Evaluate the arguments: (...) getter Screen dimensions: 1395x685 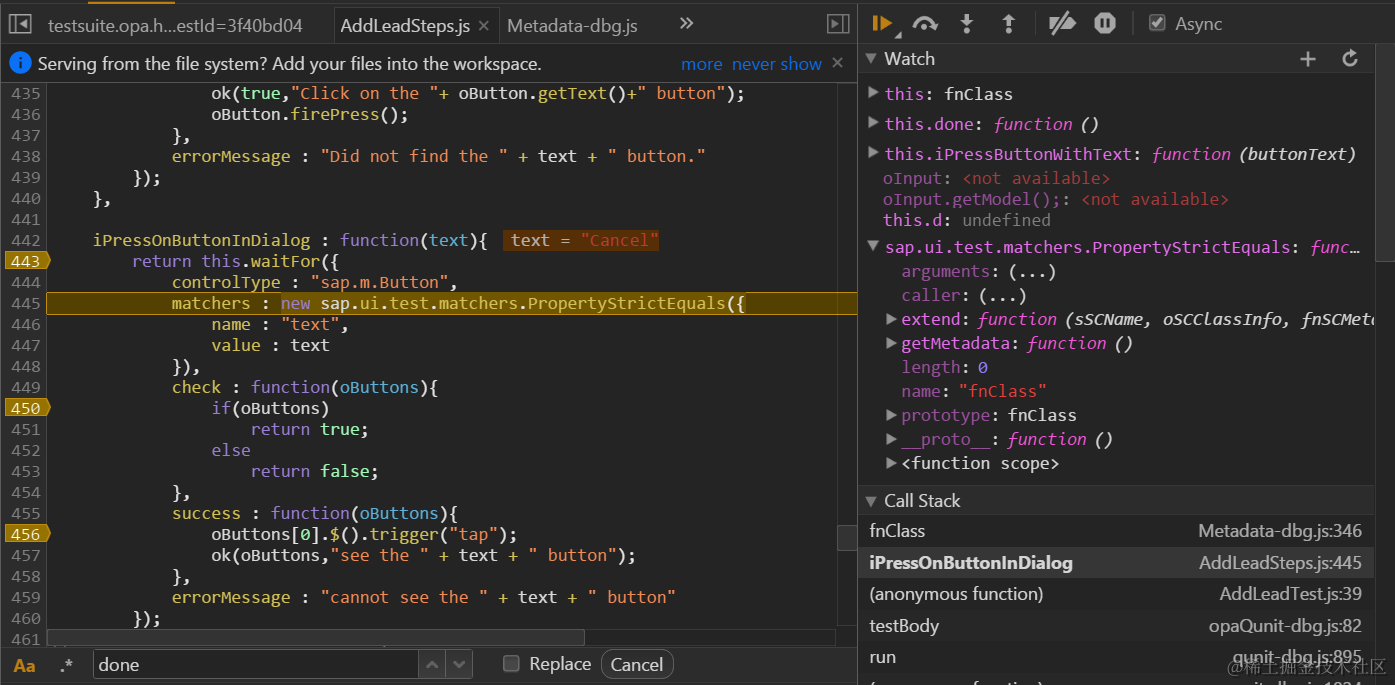[x=1033, y=271]
